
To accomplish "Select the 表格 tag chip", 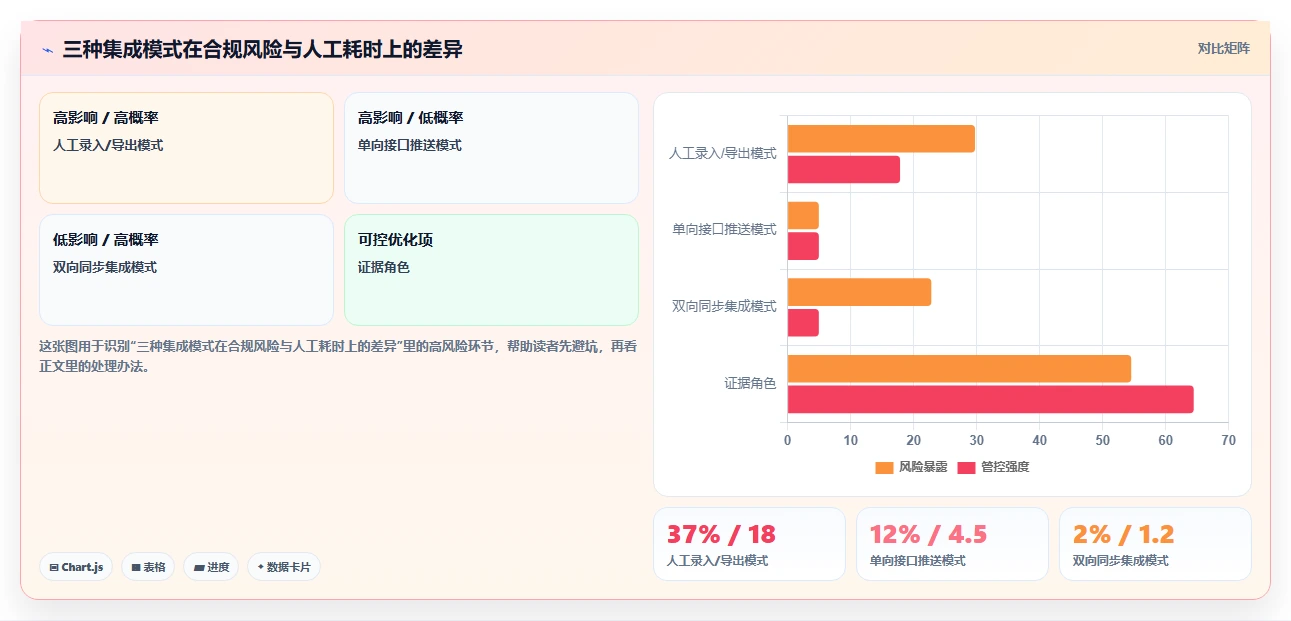I will tap(148, 567).
